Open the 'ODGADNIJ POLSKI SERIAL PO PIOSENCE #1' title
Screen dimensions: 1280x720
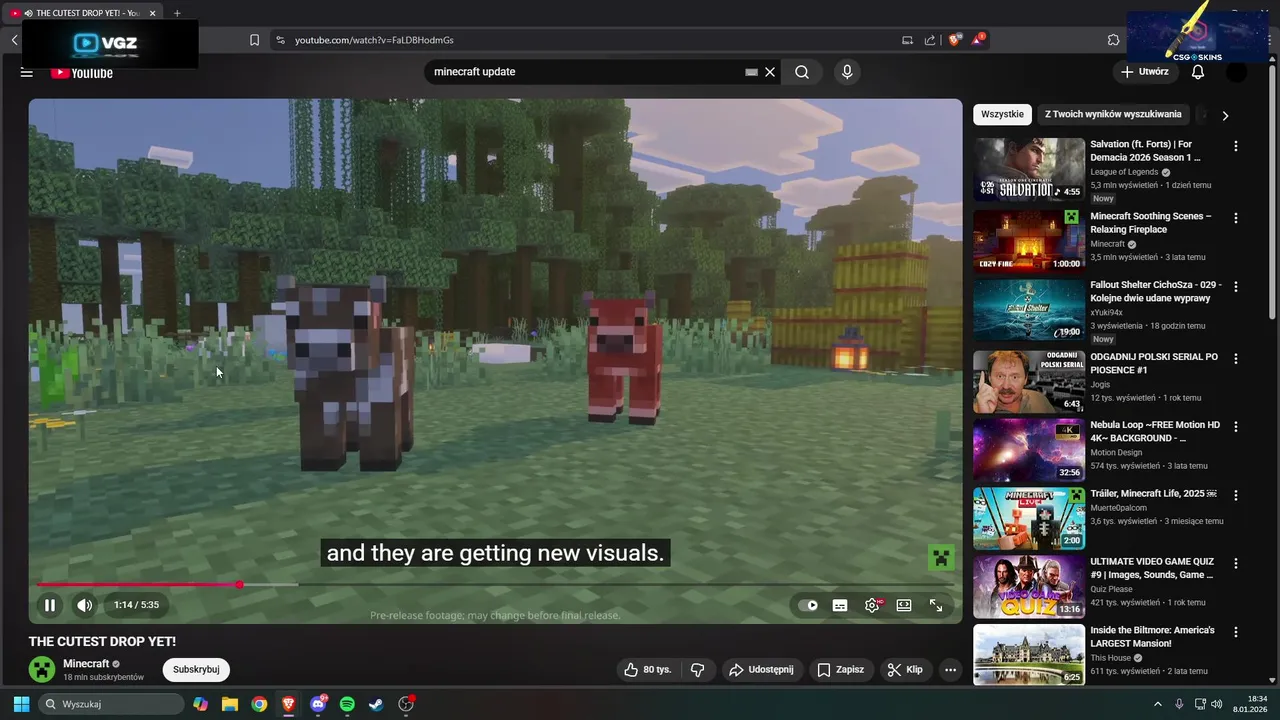(1154, 363)
